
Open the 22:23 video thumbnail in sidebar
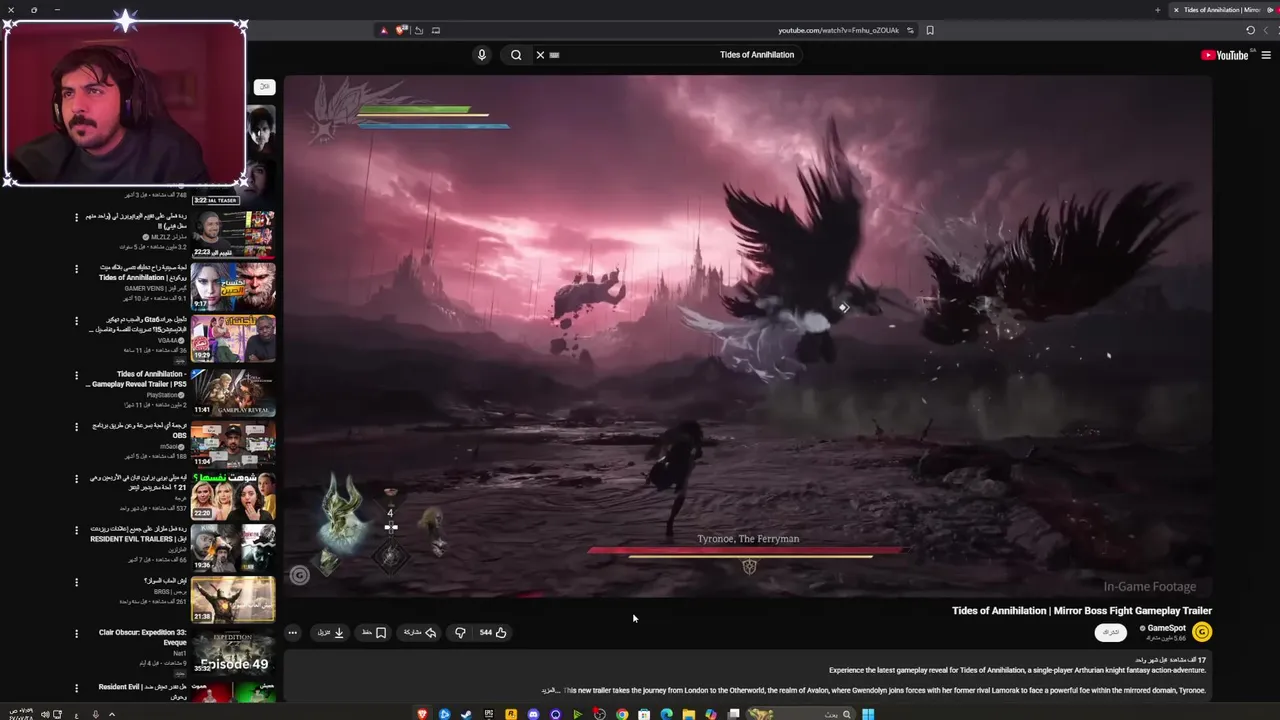(233, 234)
